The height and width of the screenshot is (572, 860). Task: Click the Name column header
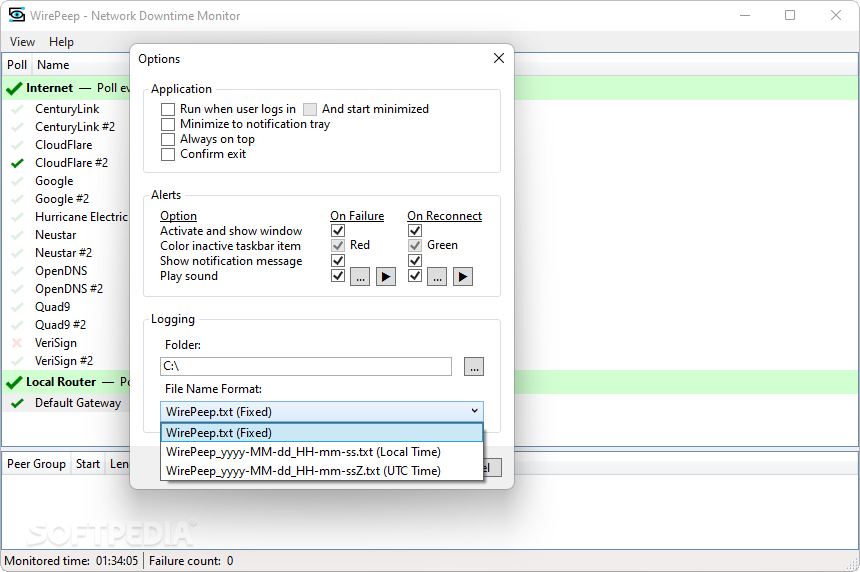pyautogui.click(x=53, y=65)
